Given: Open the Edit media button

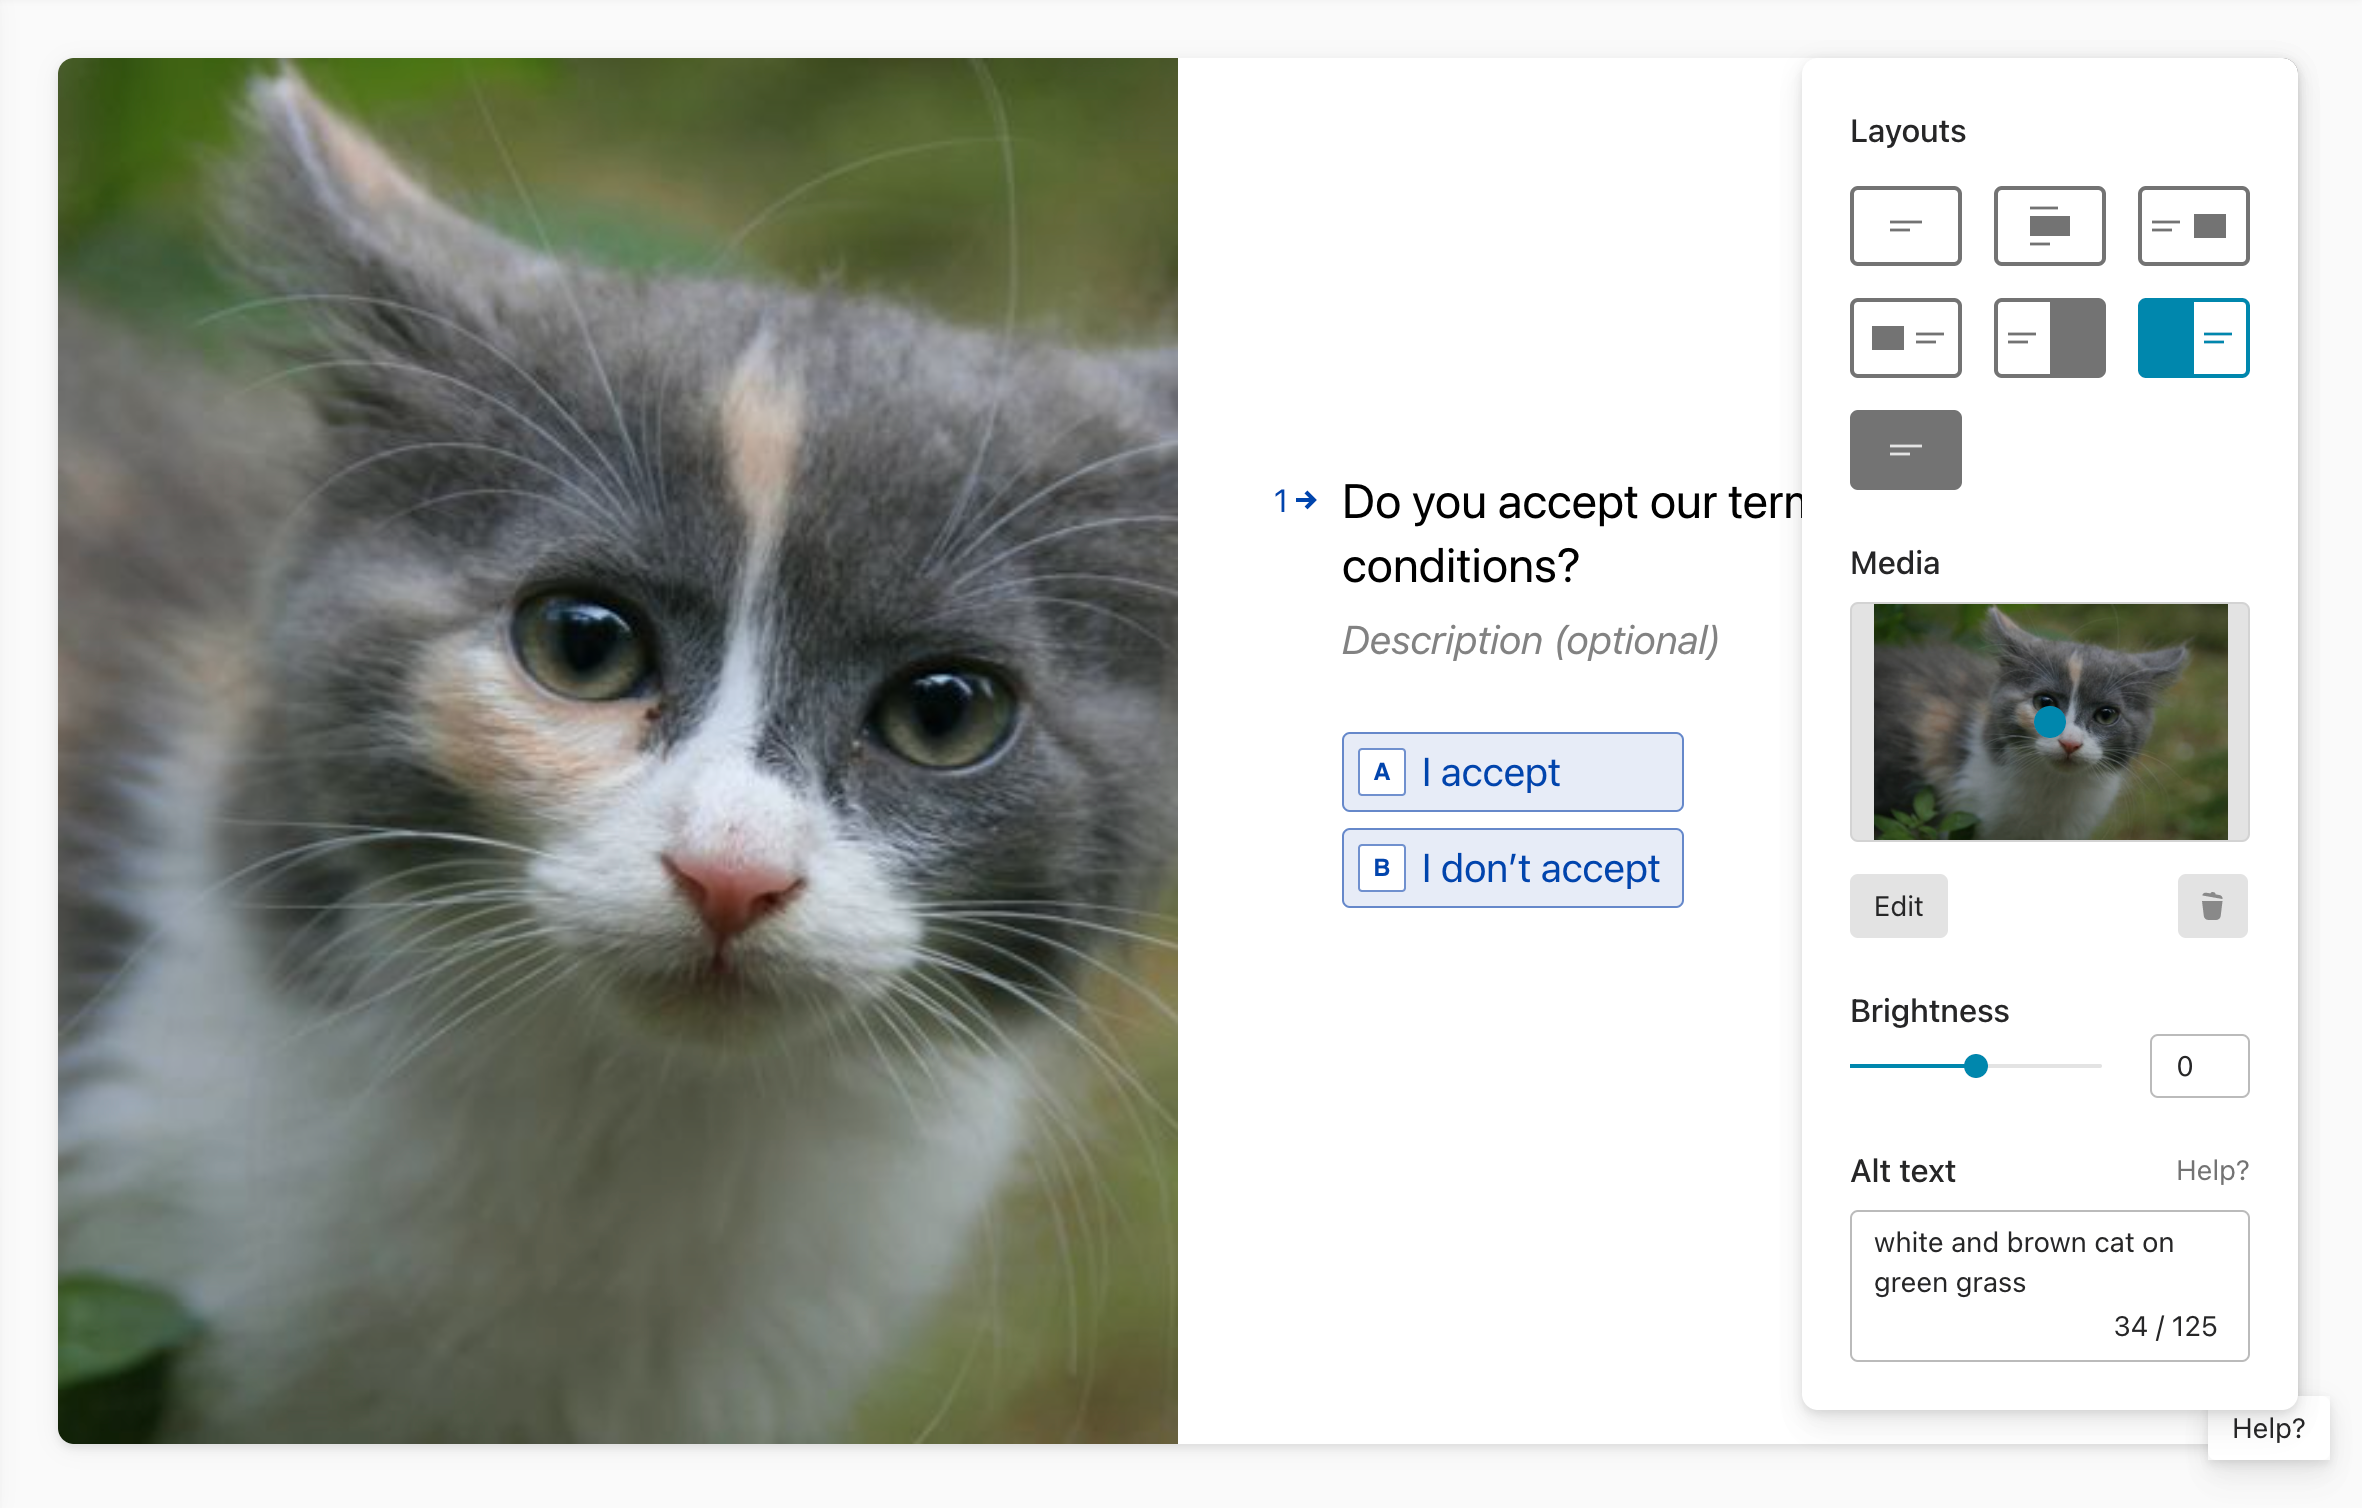Looking at the screenshot, I should 1898,906.
